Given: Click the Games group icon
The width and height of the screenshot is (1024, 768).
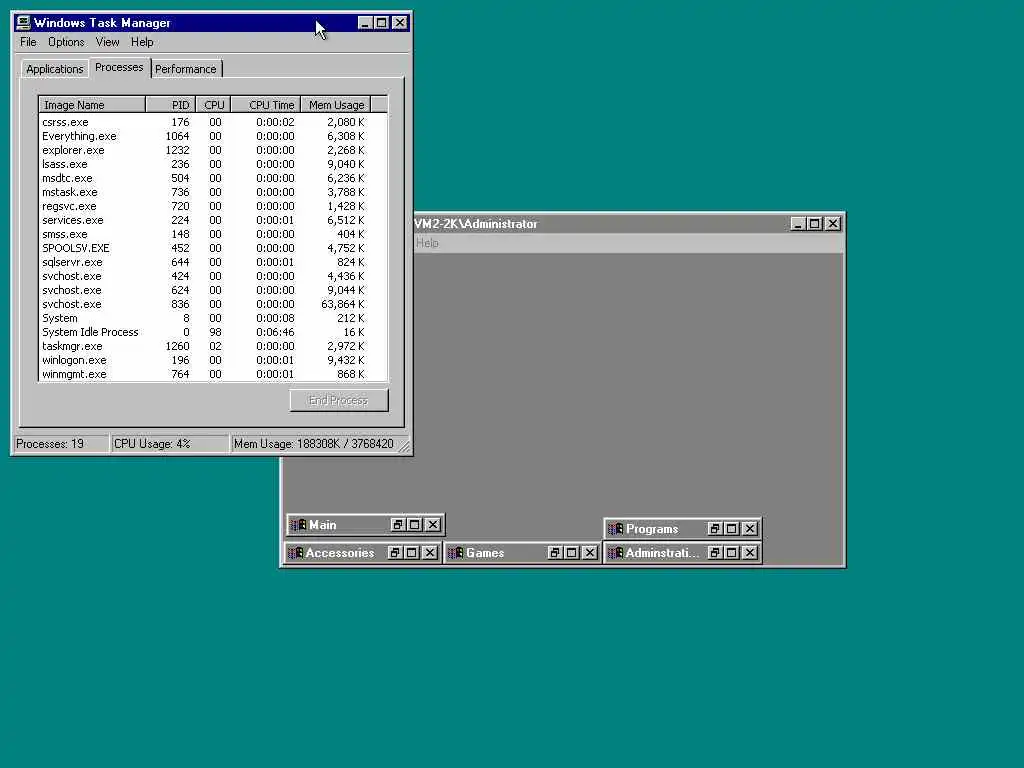Looking at the screenshot, I should click(x=456, y=553).
